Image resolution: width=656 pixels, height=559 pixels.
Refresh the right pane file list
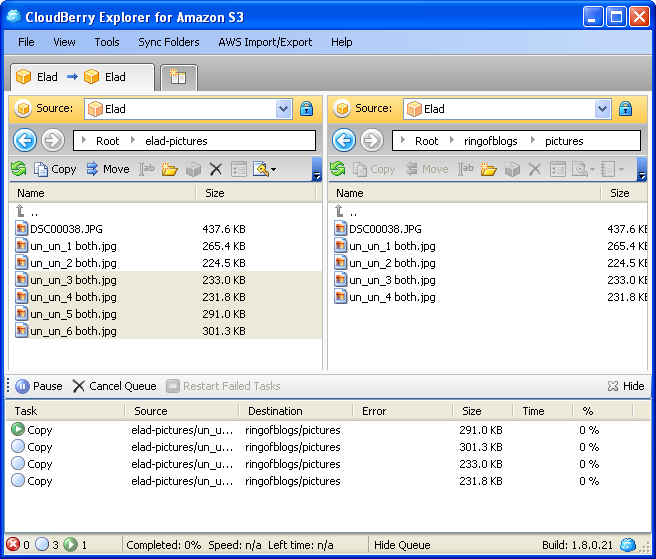click(x=338, y=169)
